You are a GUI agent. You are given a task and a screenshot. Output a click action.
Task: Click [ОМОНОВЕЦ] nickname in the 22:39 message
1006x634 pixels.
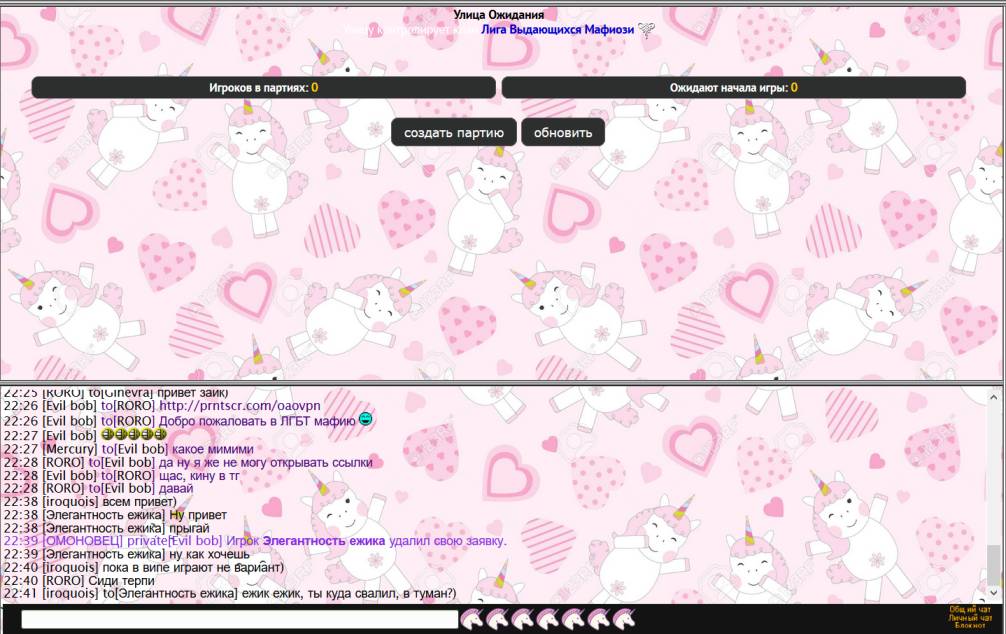(83, 541)
